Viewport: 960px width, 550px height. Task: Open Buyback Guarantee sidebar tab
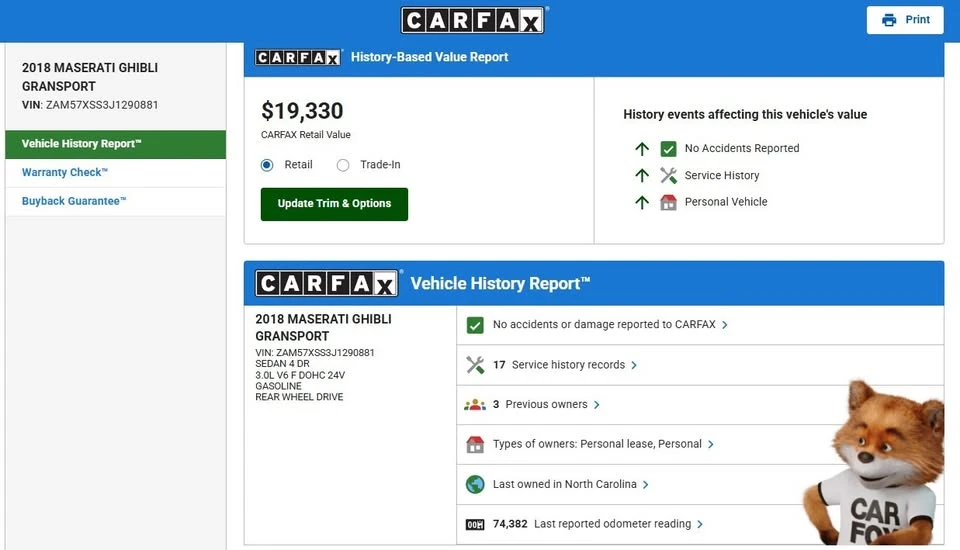(116, 202)
